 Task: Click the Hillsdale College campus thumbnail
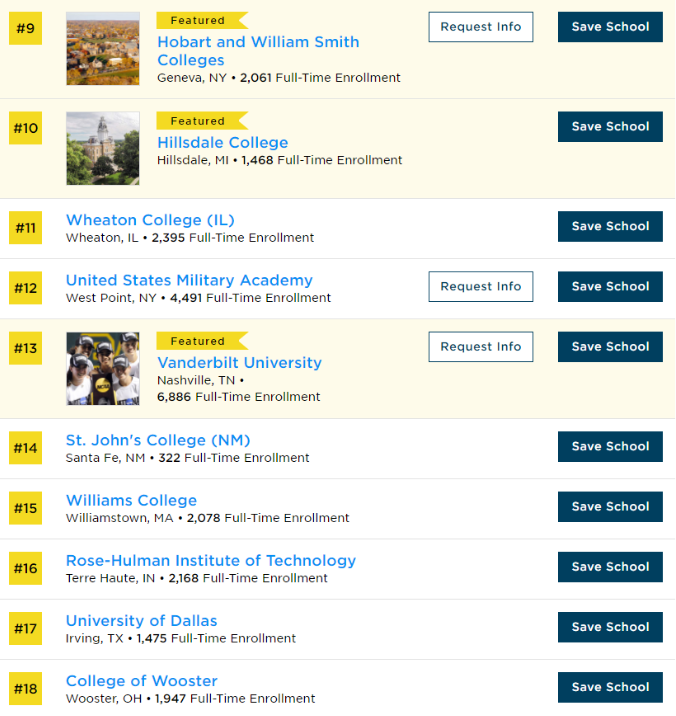(103, 148)
